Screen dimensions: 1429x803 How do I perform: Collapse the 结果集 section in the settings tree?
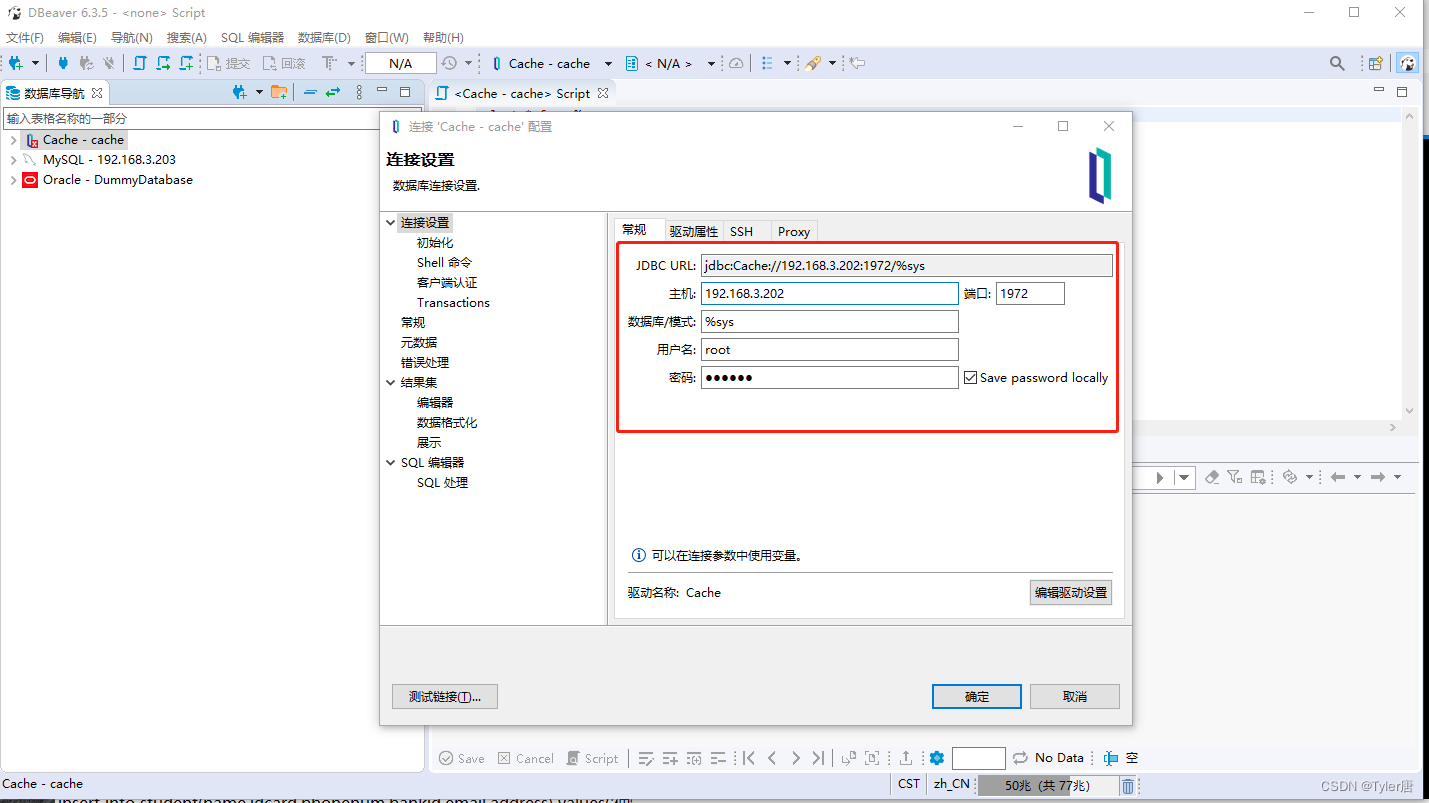click(x=390, y=381)
